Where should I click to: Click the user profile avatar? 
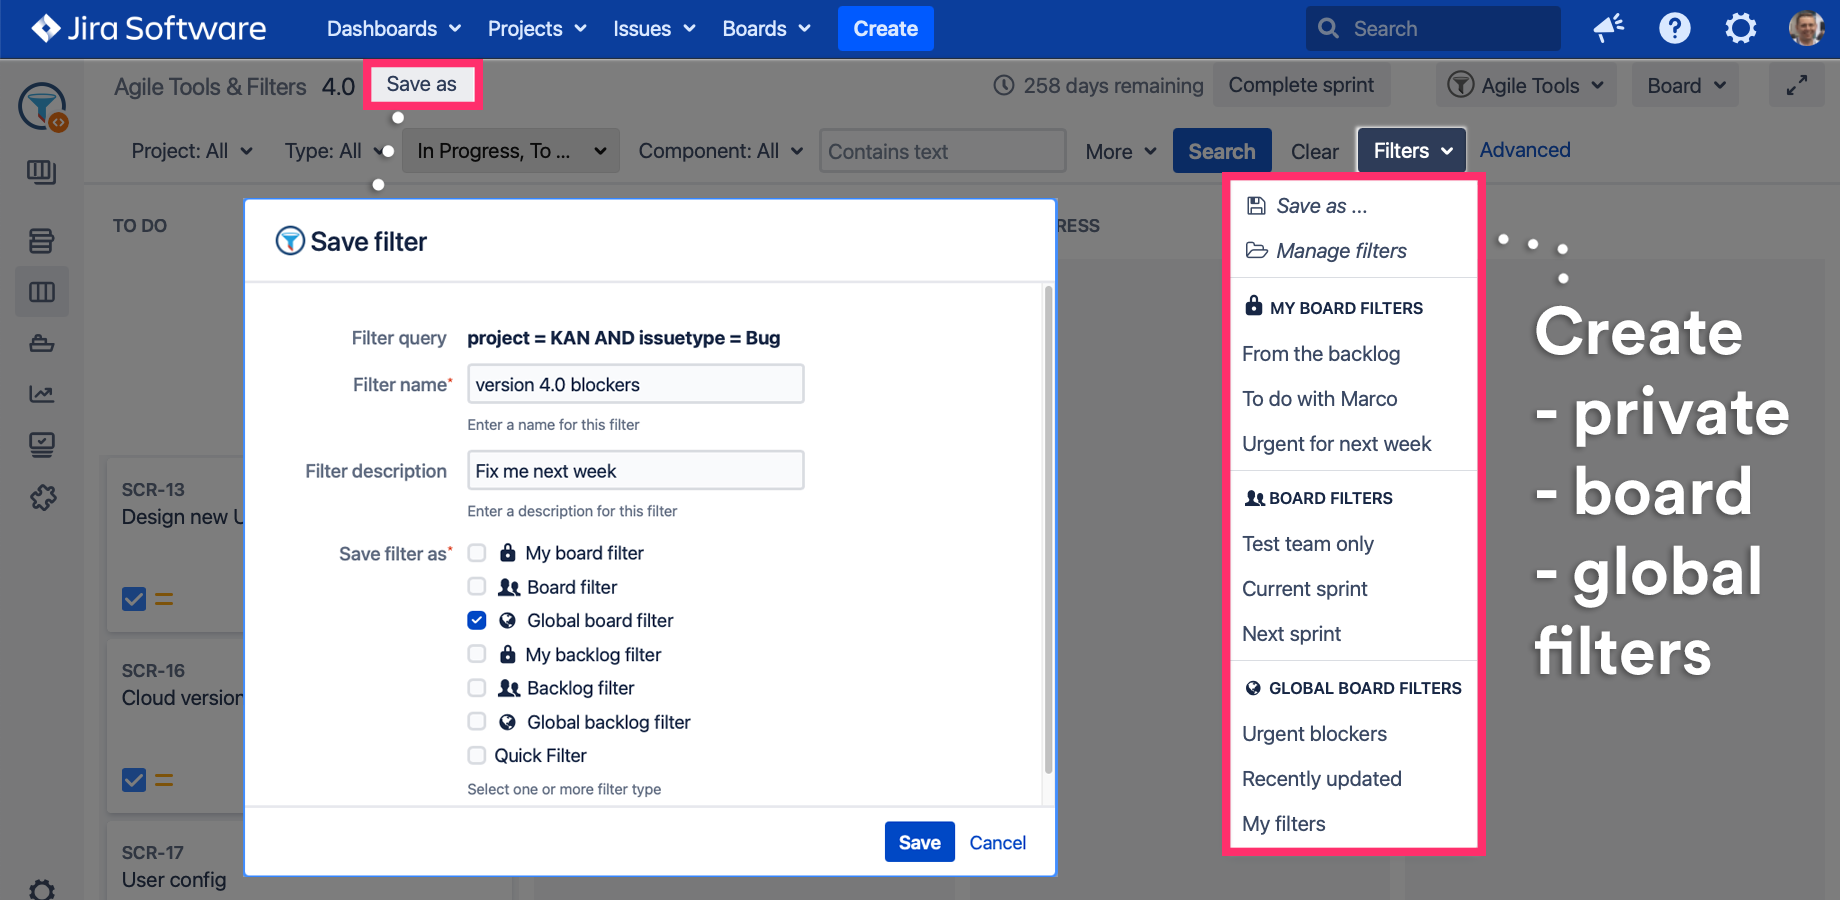point(1806,28)
